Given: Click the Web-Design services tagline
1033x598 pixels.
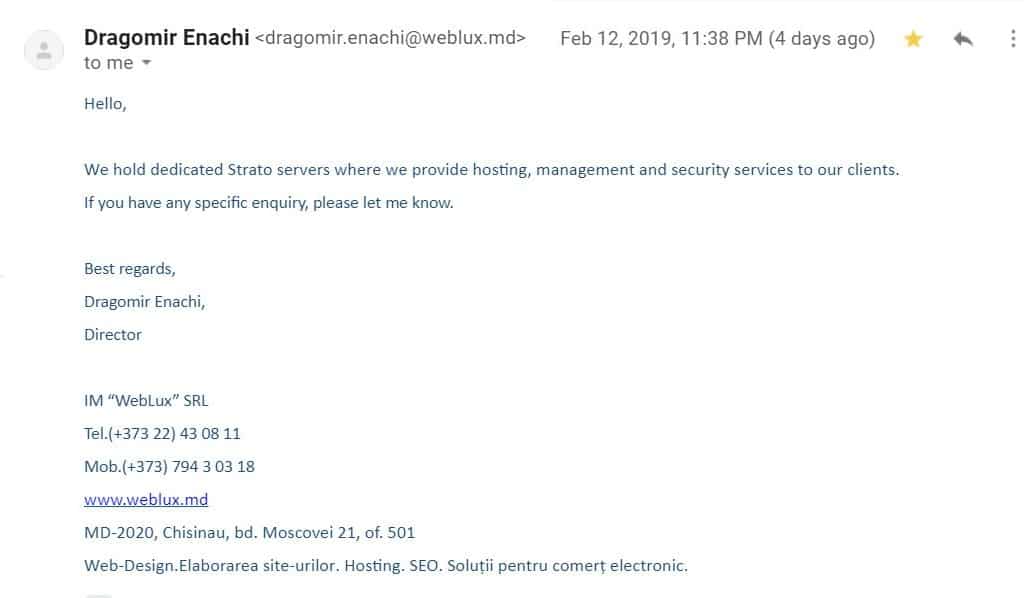Looking at the screenshot, I should click(386, 566).
